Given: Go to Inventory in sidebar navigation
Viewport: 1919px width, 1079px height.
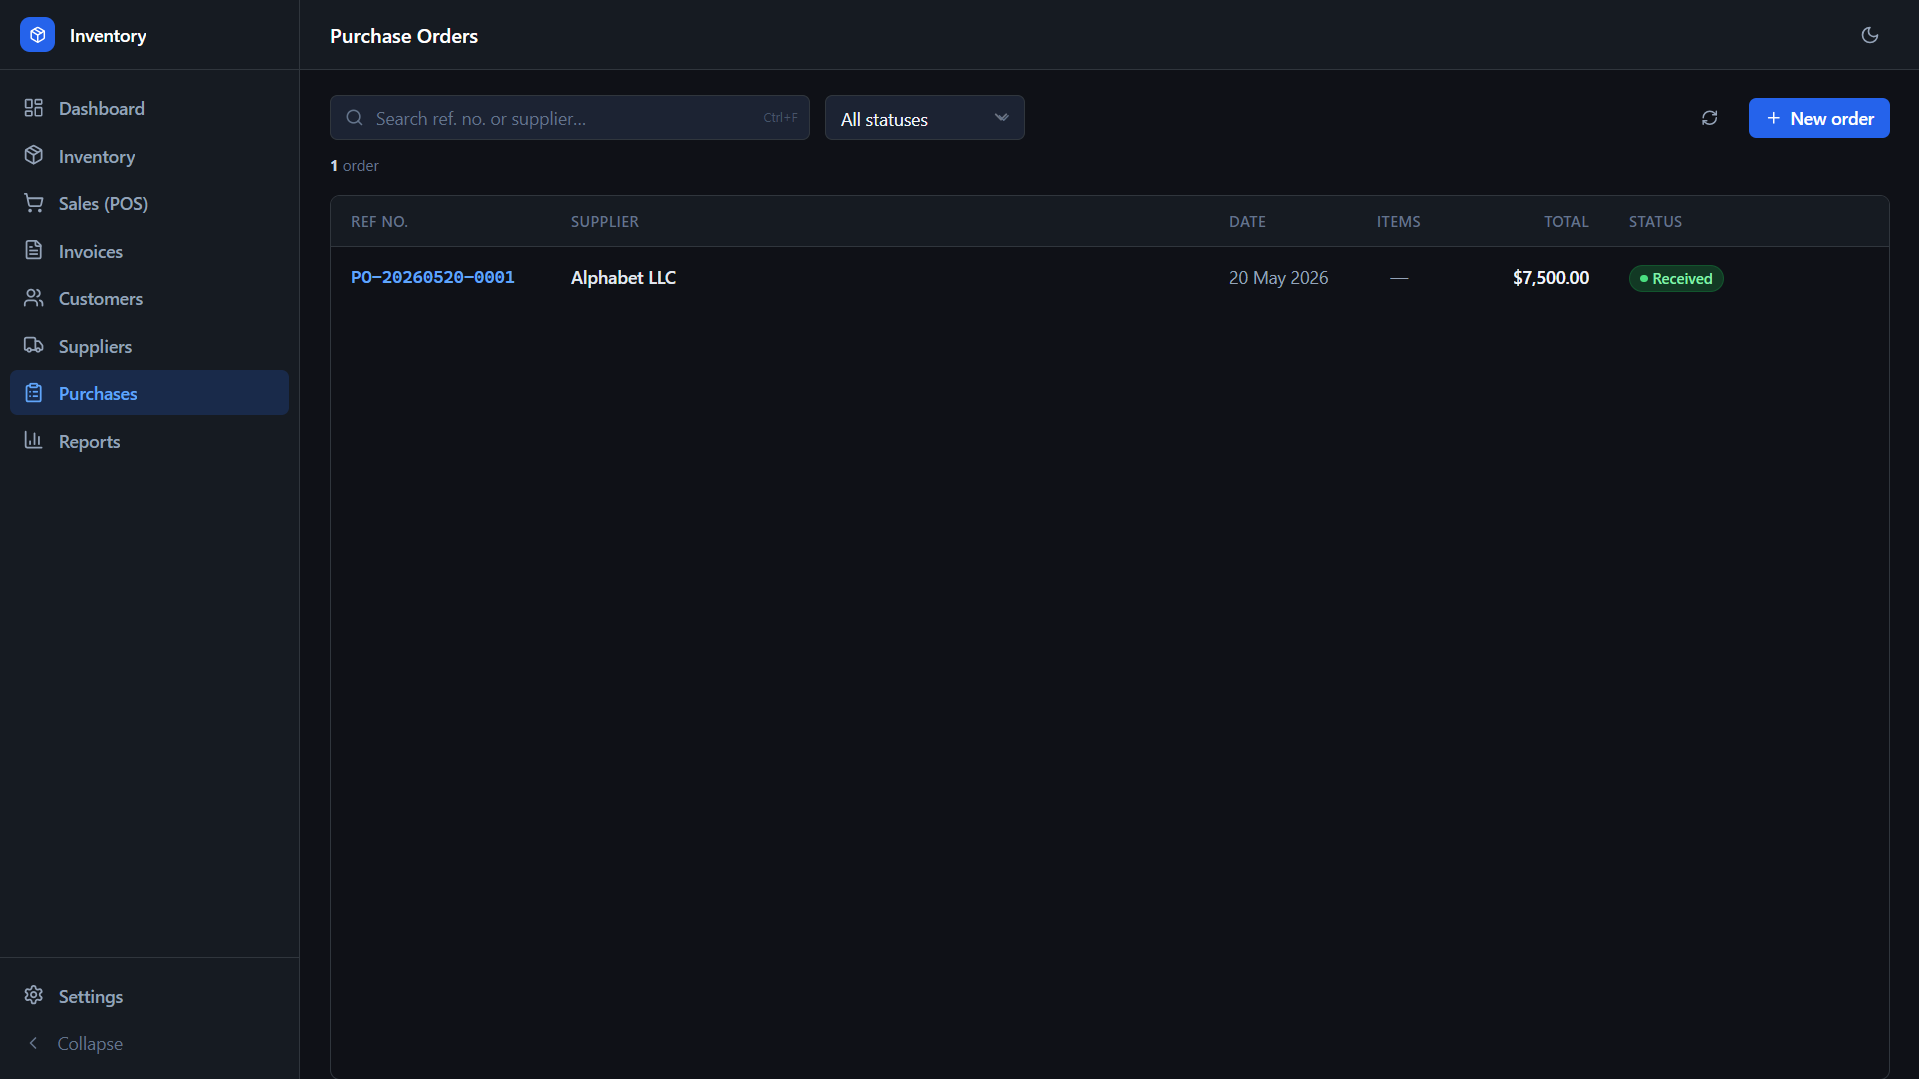Looking at the screenshot, I should 149,156.
